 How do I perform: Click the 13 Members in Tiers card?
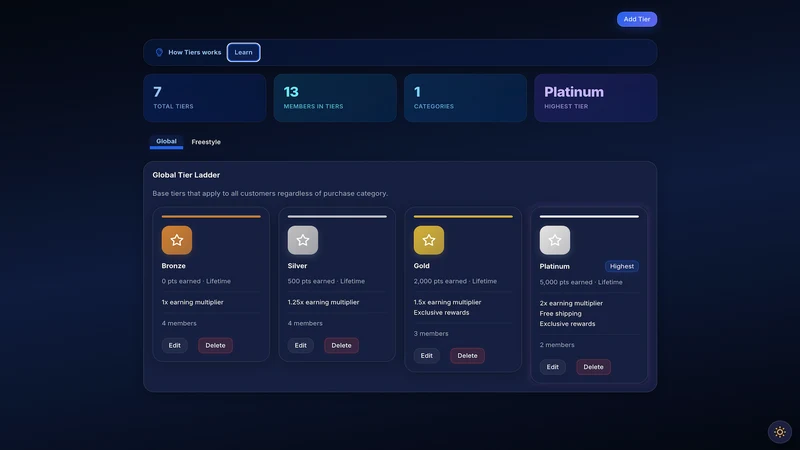335,98
